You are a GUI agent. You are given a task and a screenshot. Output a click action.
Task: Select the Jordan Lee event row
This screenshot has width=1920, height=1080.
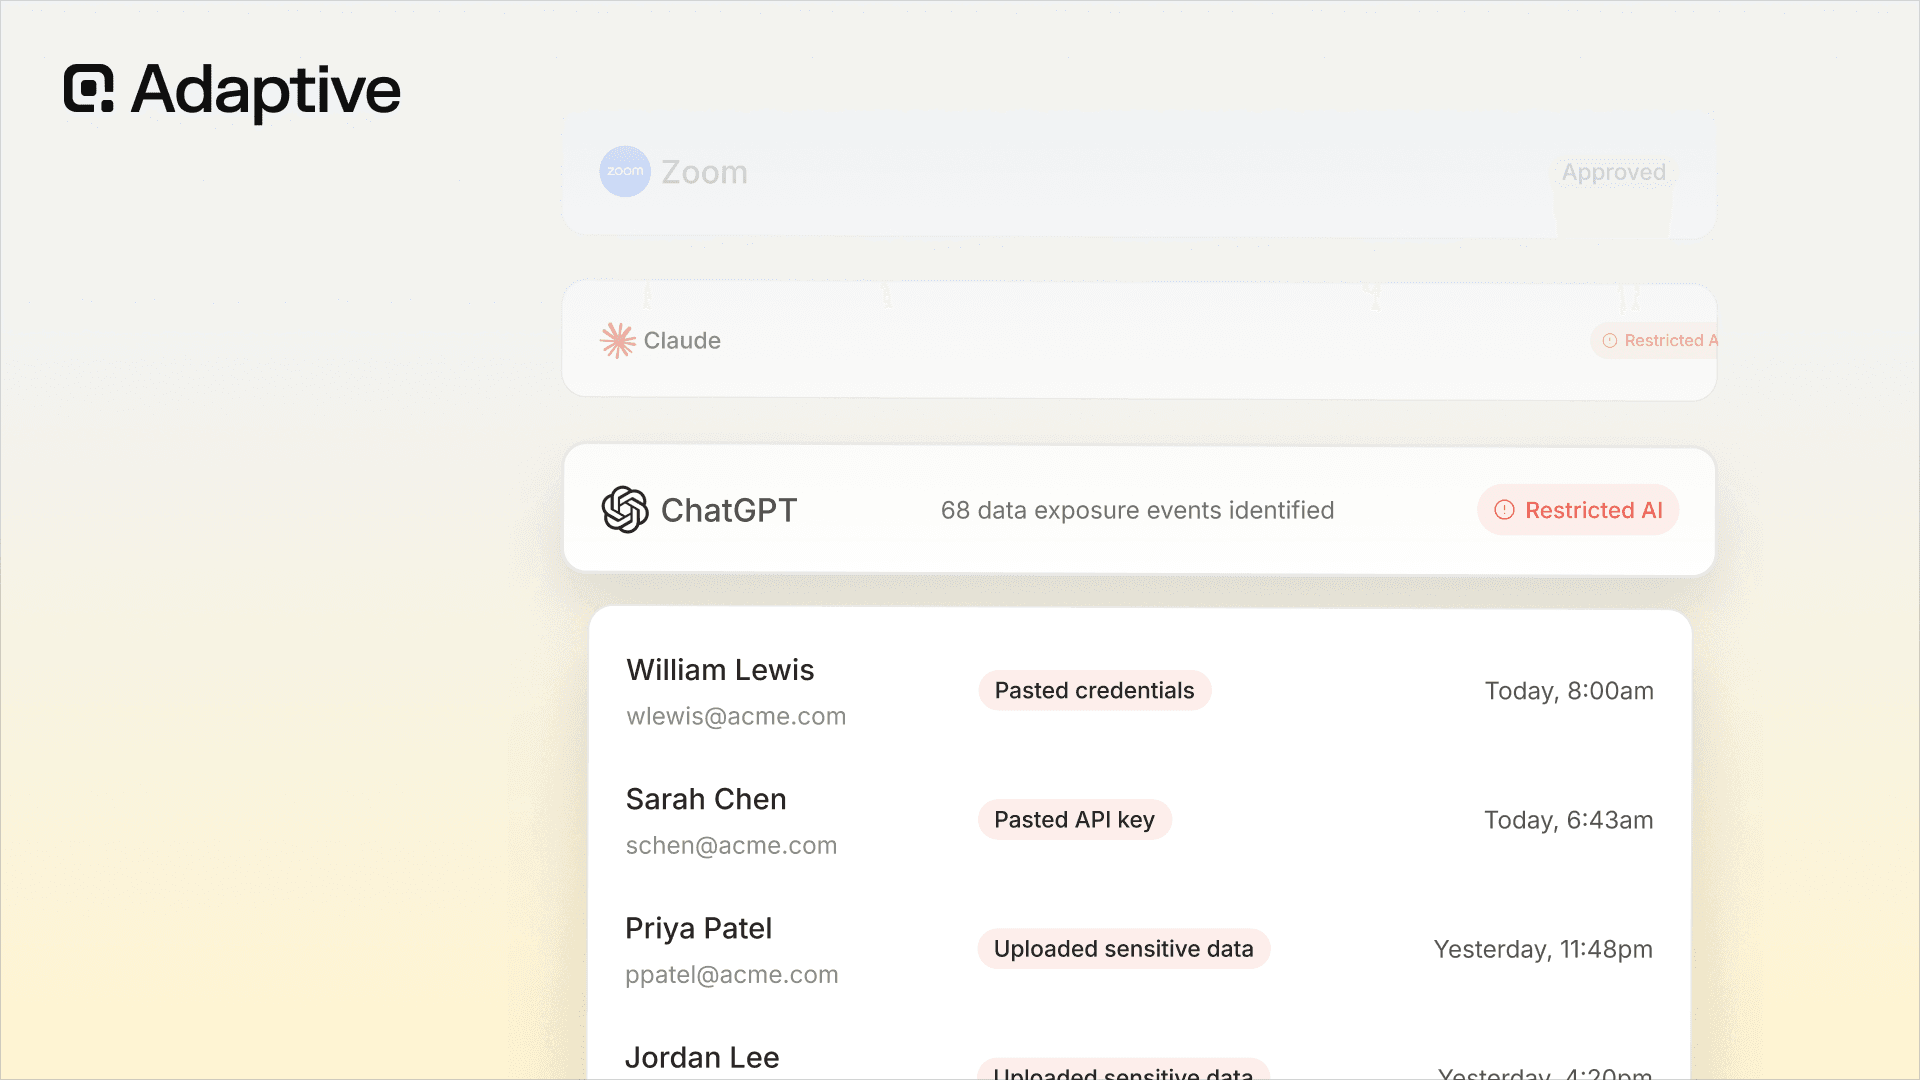click(1139, 1058)
